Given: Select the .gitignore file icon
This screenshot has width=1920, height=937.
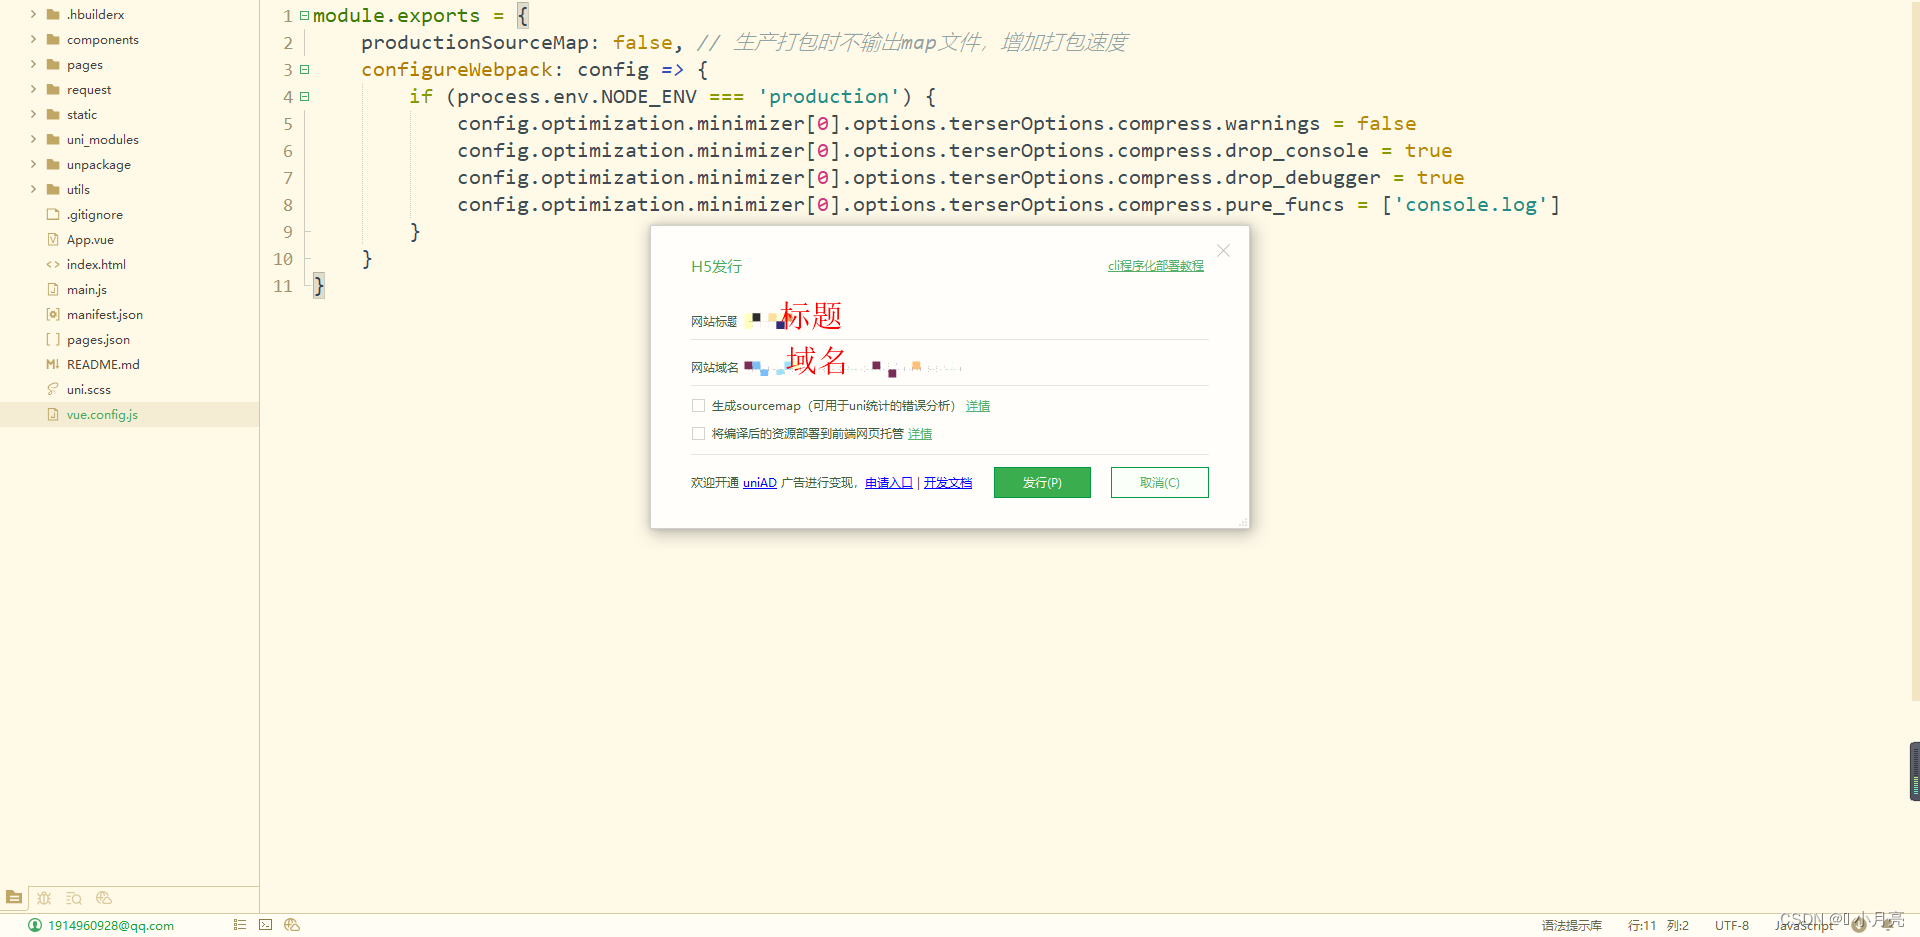Looking at the screenshot, I should pyautogui.click(x=53, y=214).
